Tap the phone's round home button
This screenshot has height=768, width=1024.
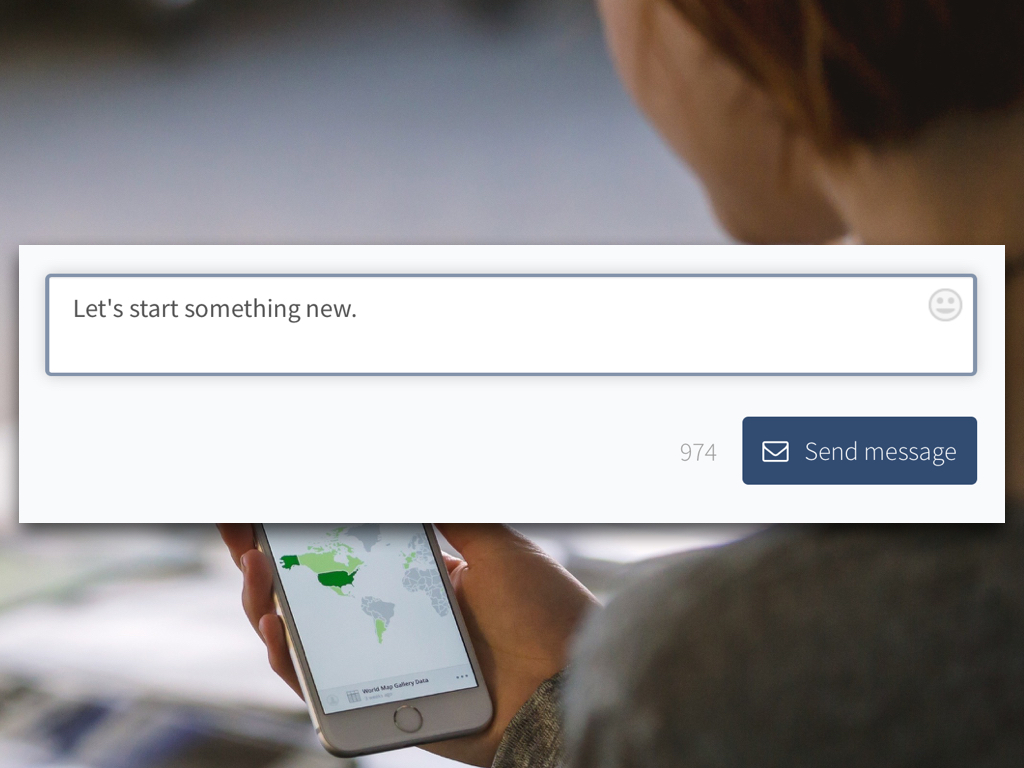tap(408, 719)
